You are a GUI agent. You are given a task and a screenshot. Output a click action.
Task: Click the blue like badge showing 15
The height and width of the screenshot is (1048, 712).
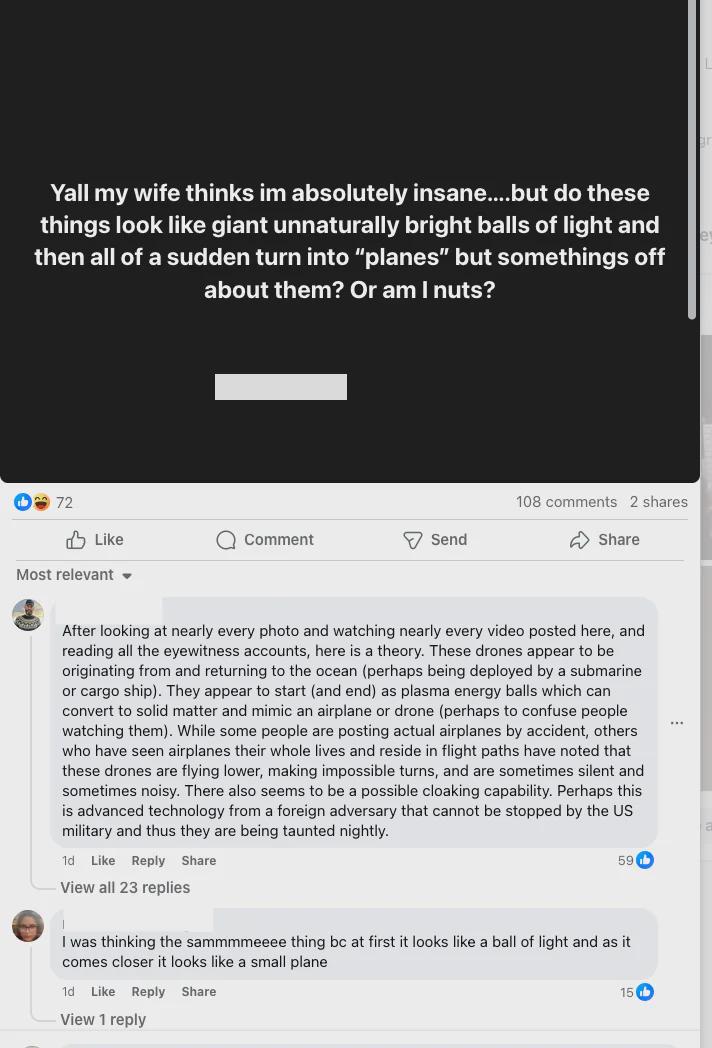(x=645, y=992)
